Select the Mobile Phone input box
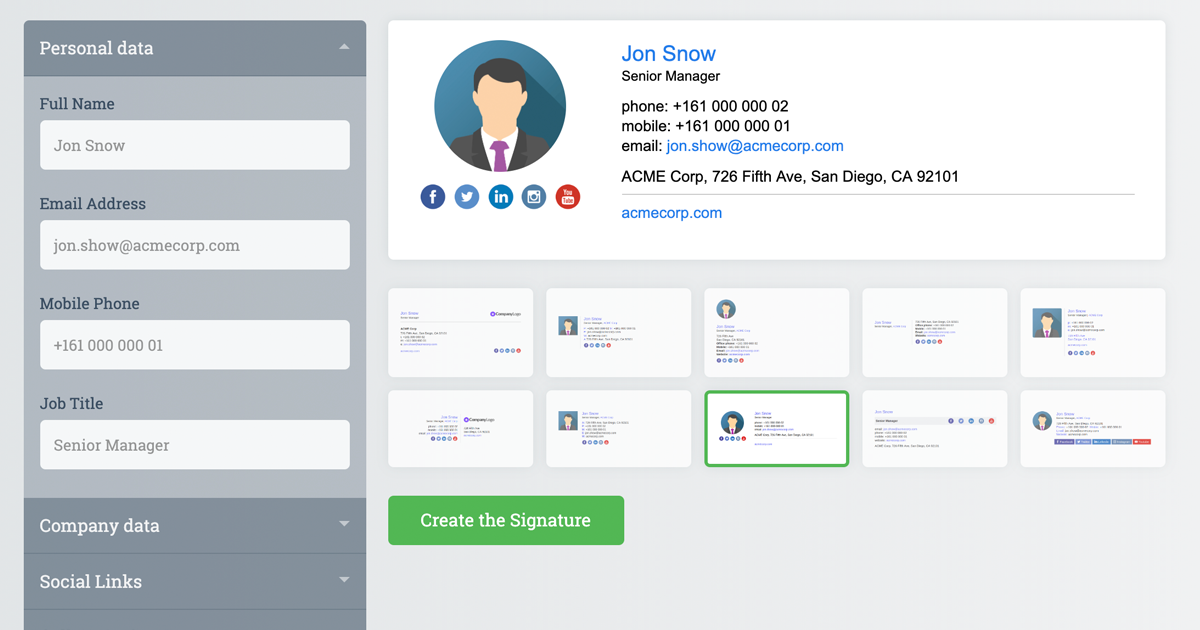The width and height of the screenshot is (1200, 630). click(195, 345)
